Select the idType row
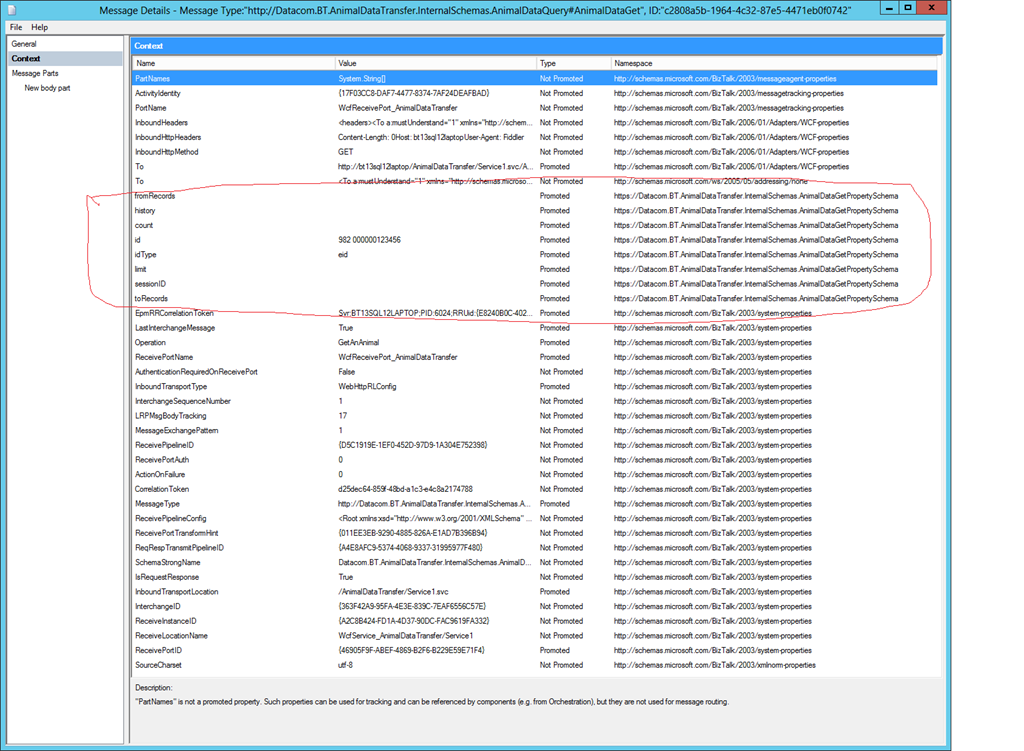 (535, 255)
